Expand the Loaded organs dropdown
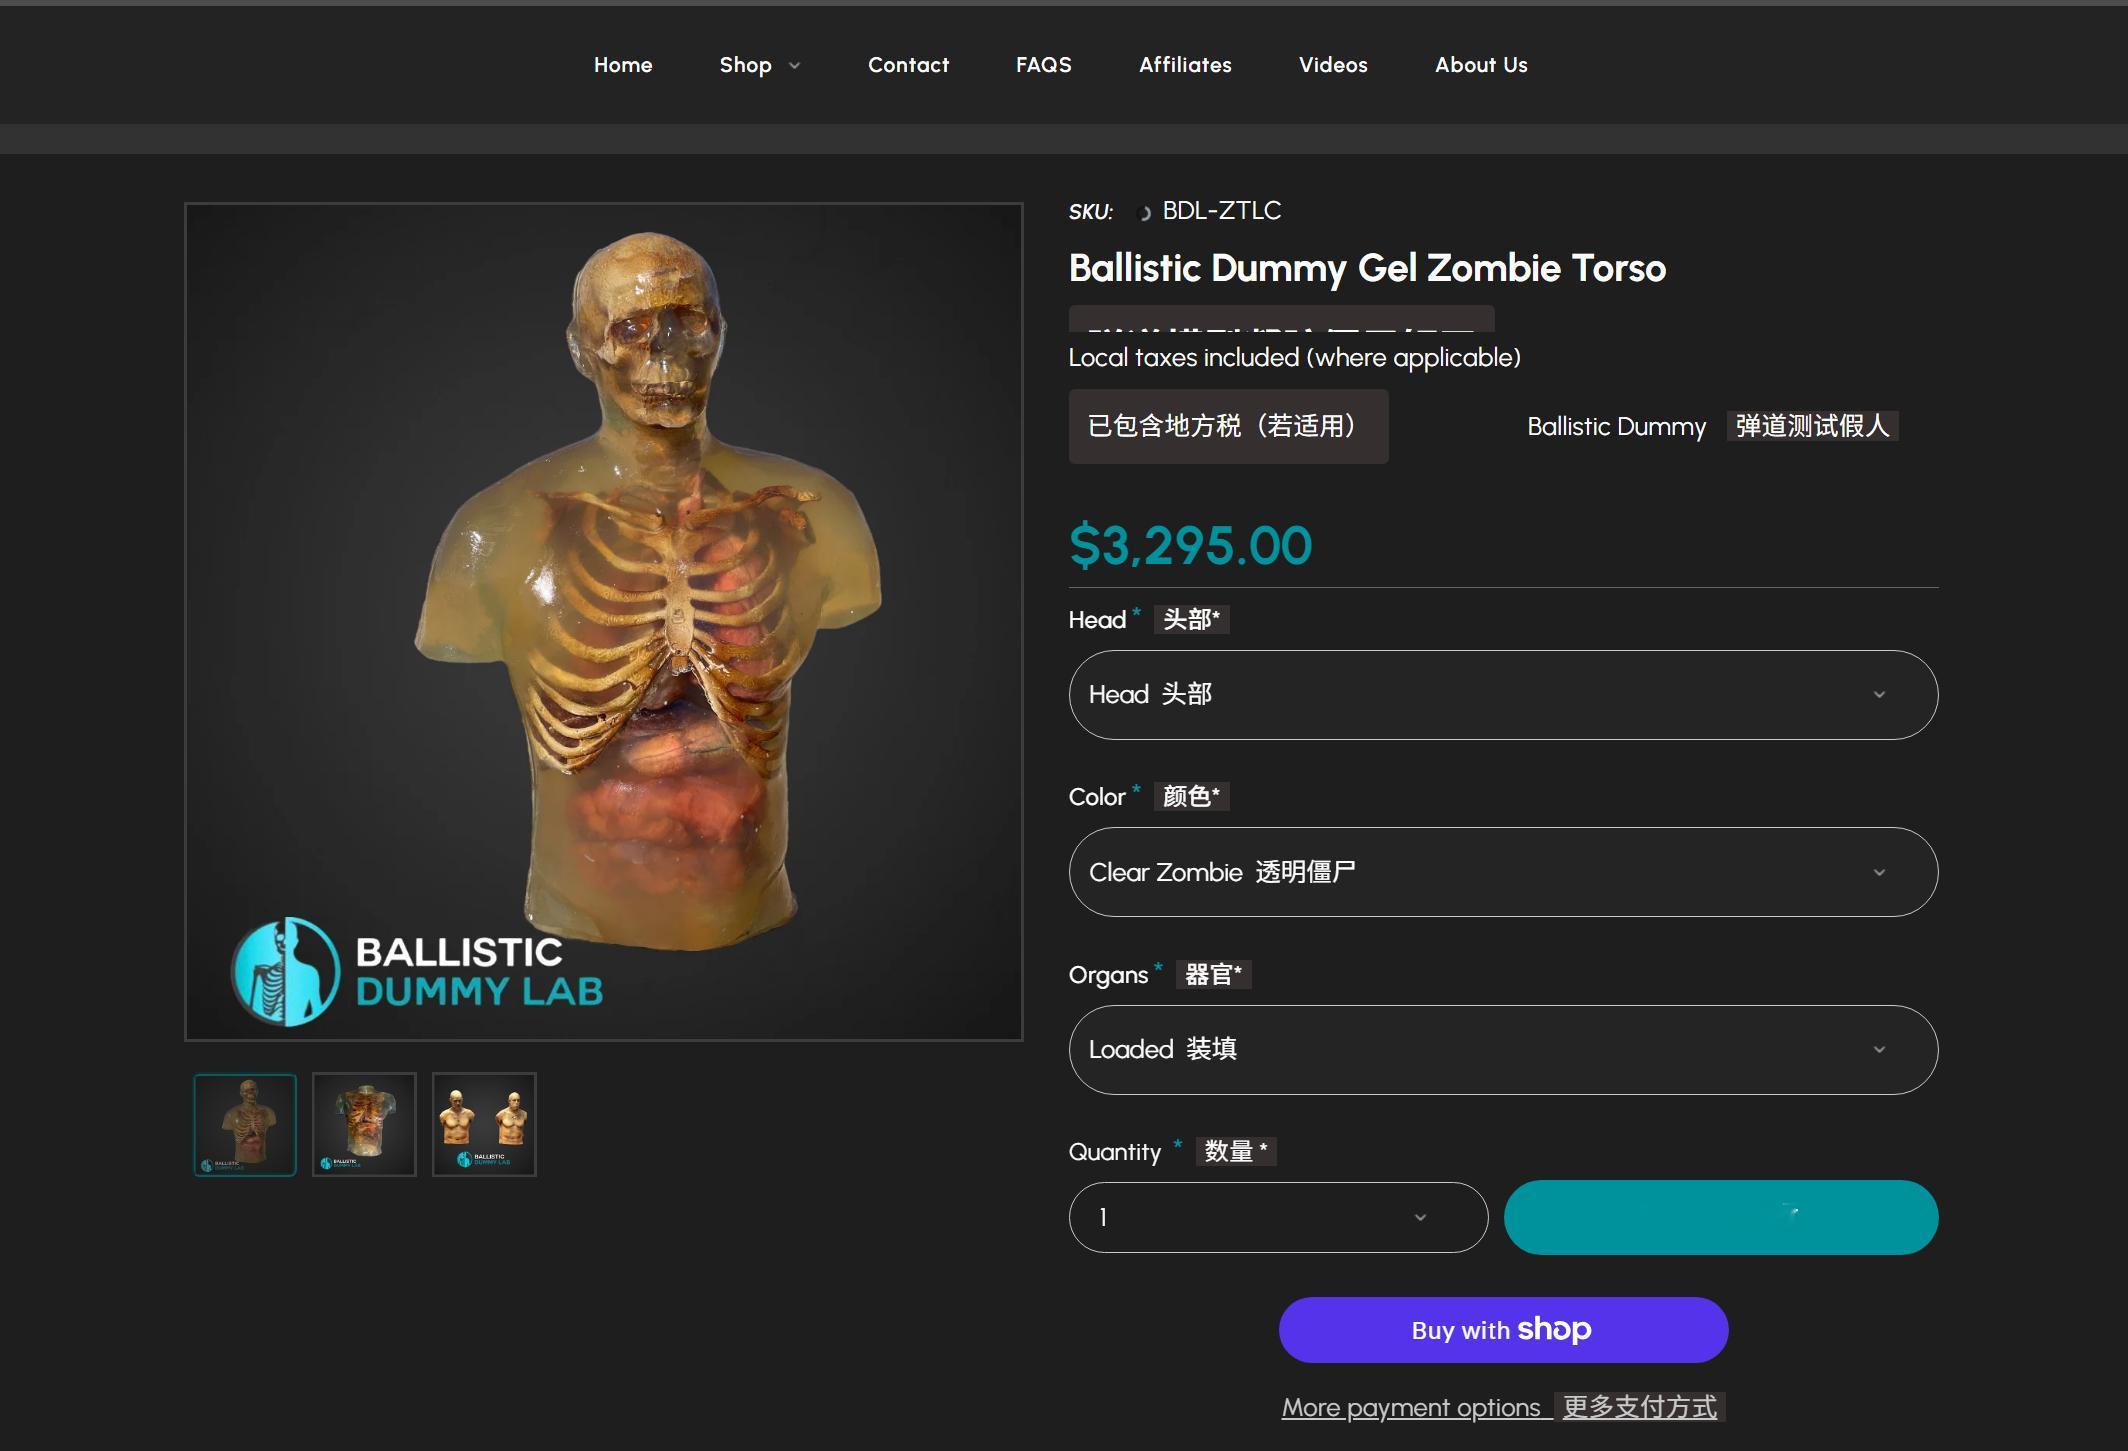This screenshot has width=2128, height=1451. (1503, 1050)
